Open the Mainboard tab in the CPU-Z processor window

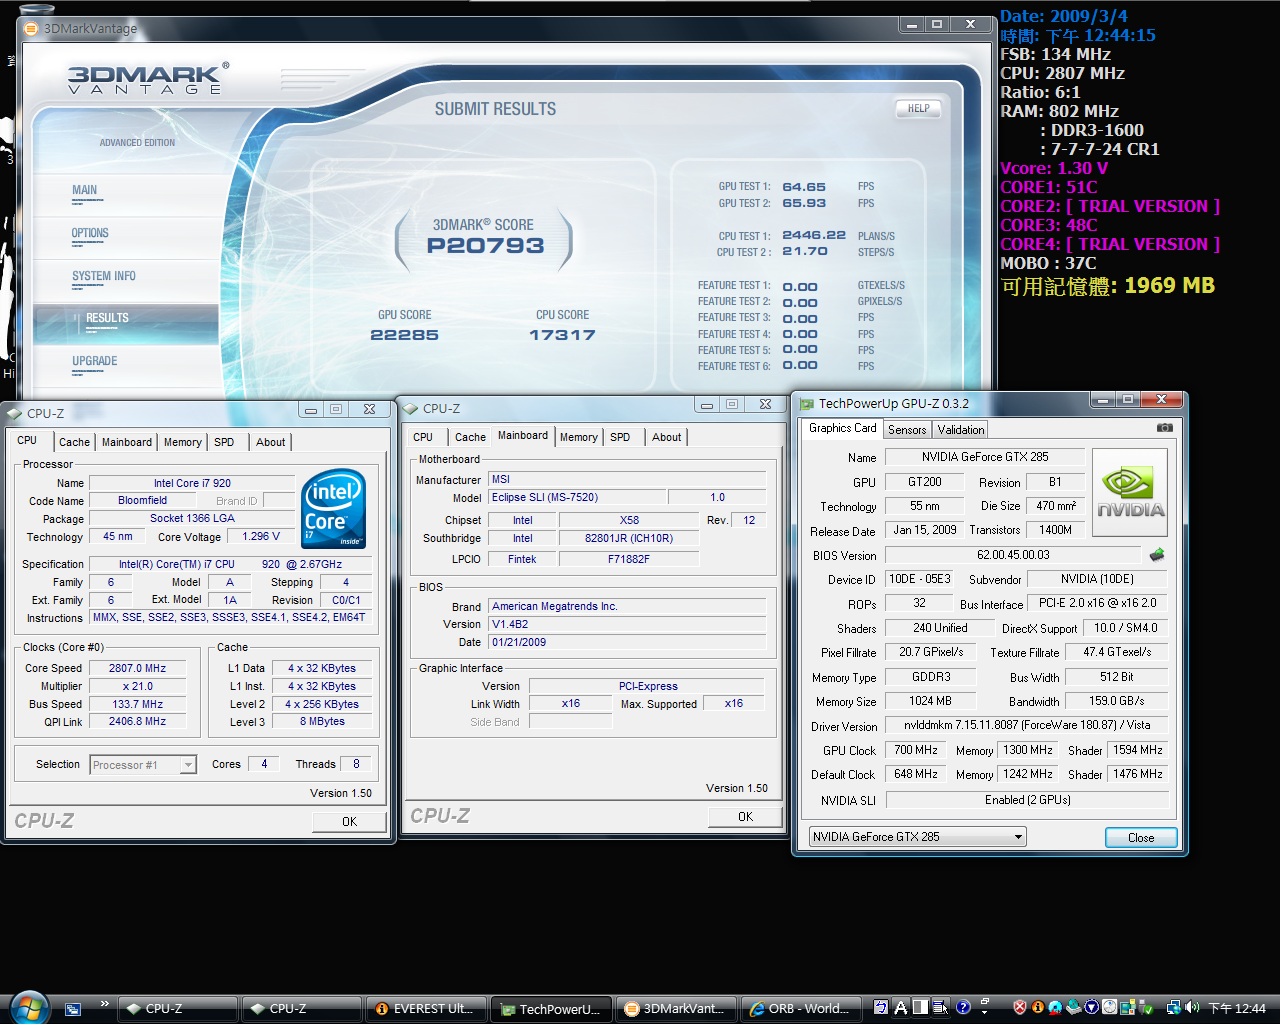click(127, 442)
